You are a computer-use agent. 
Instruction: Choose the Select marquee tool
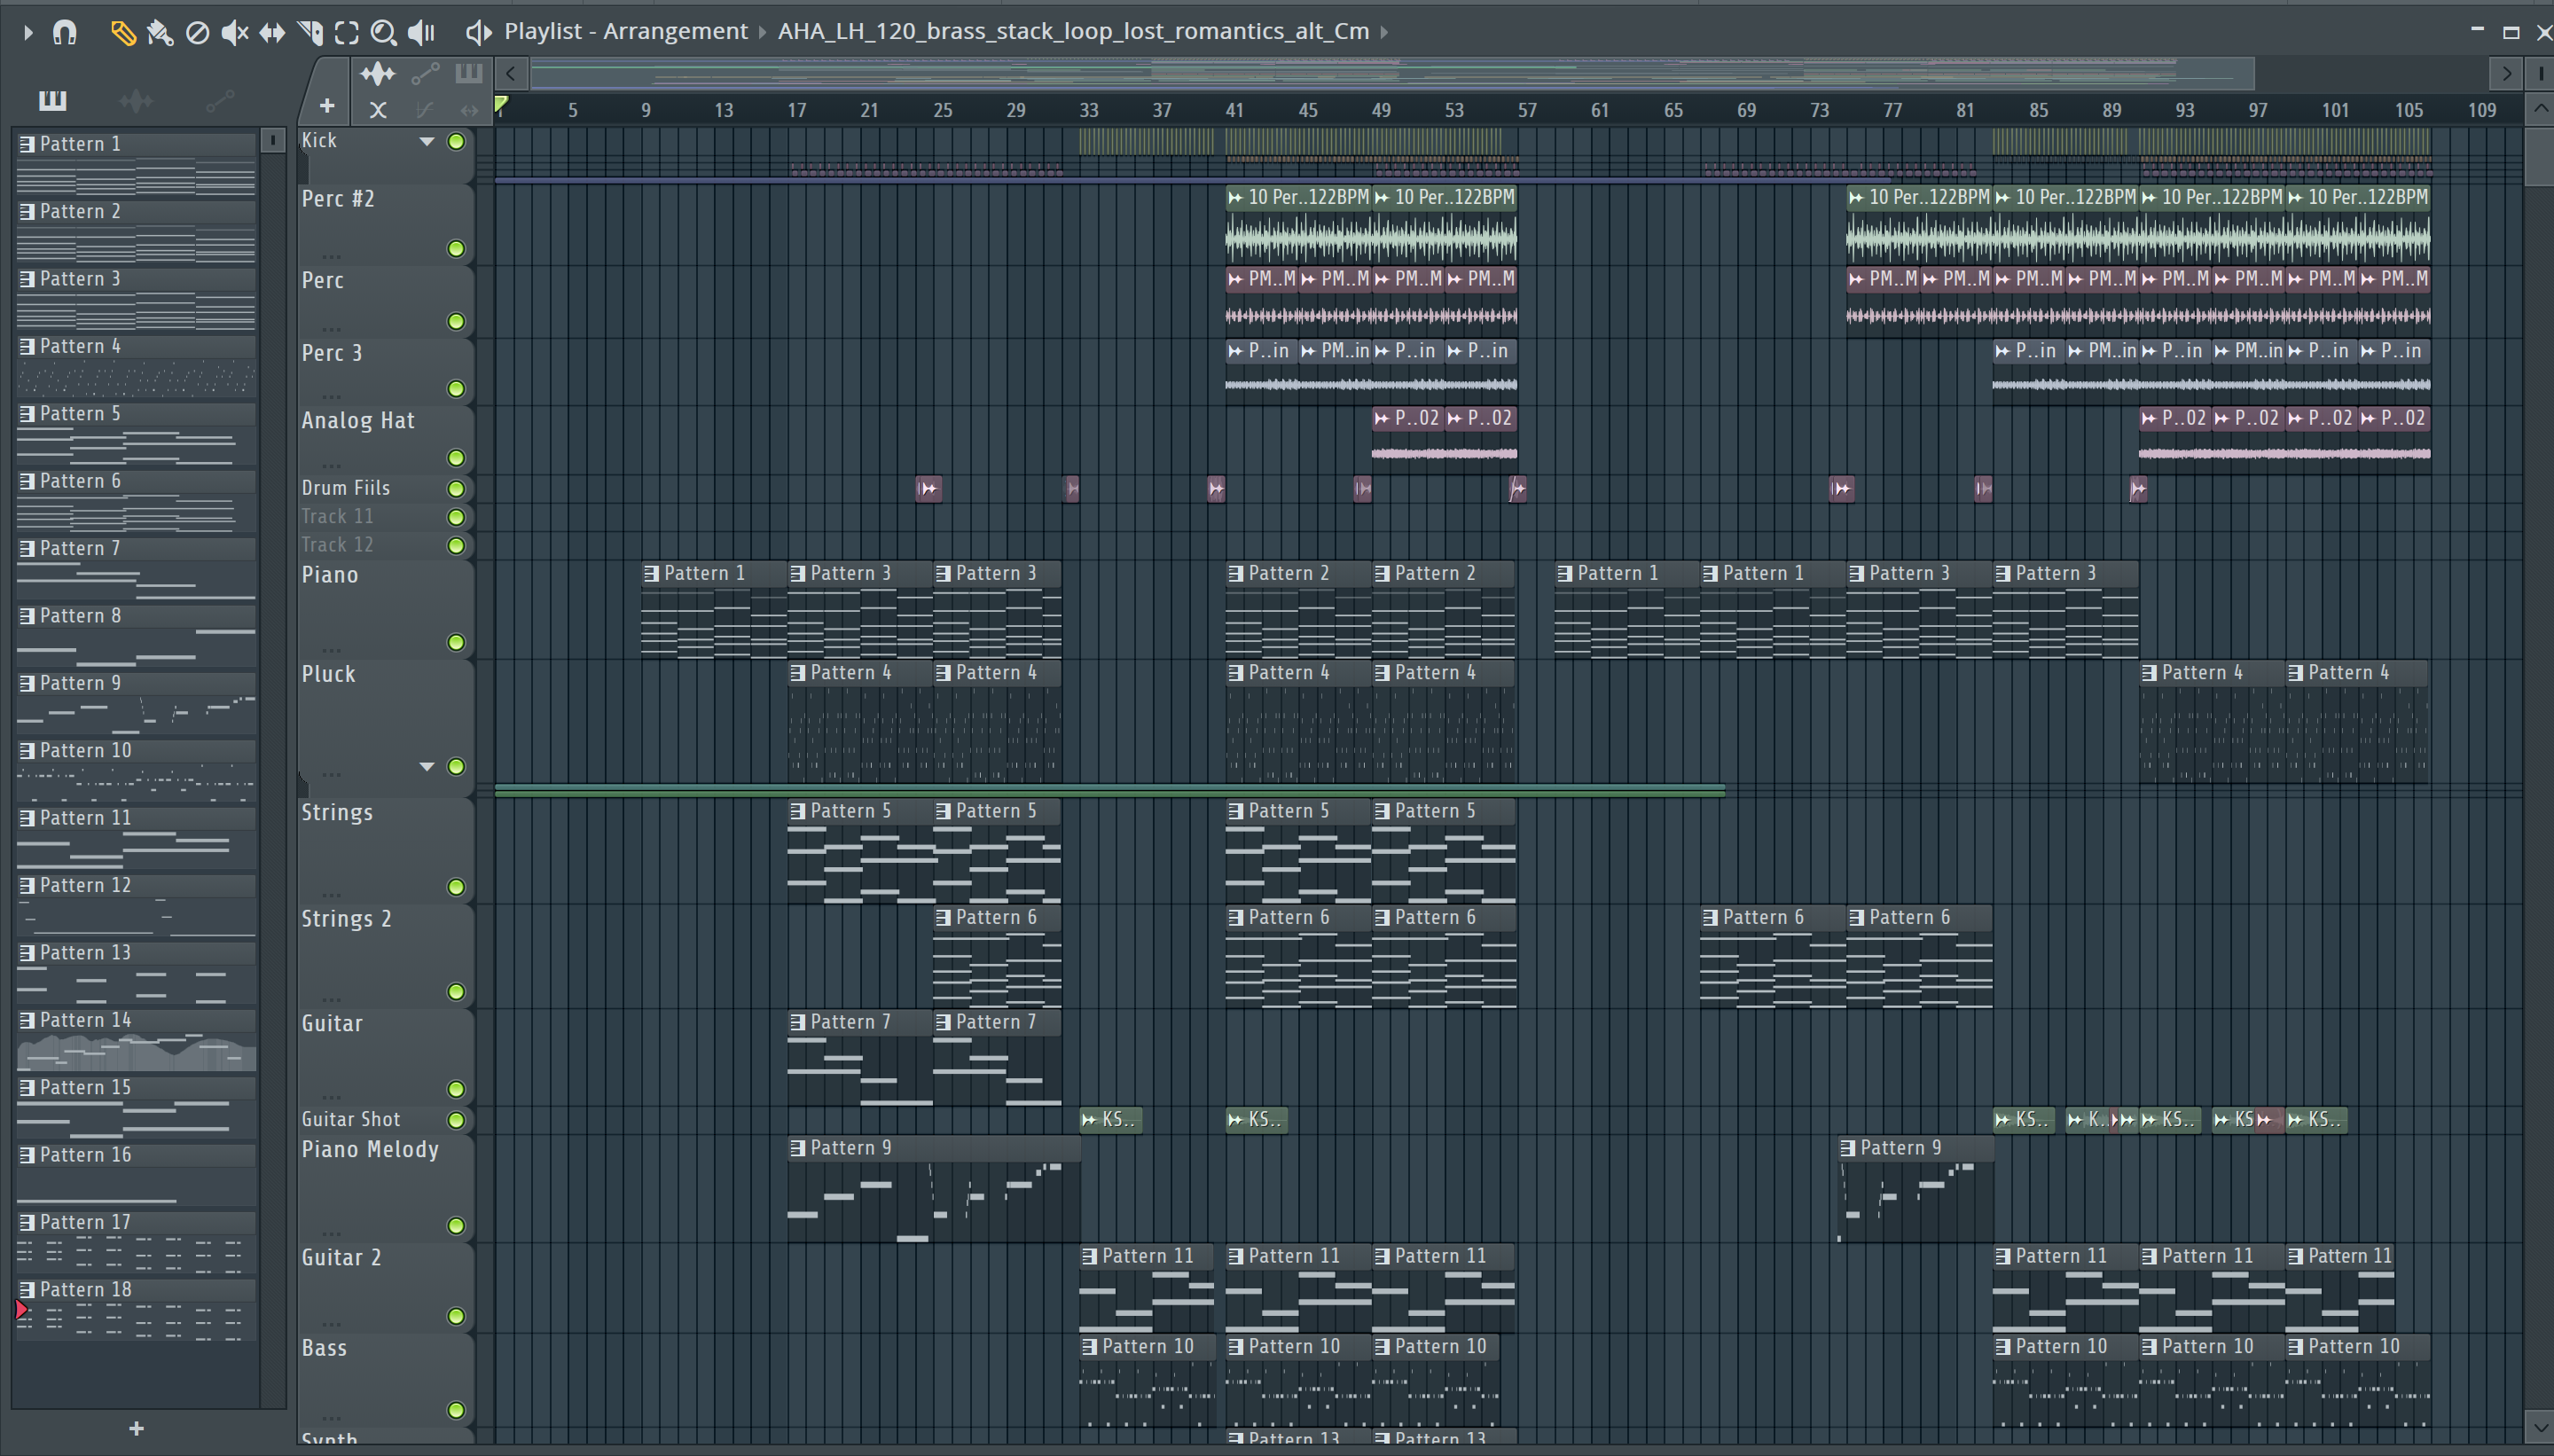click(346, 33)
